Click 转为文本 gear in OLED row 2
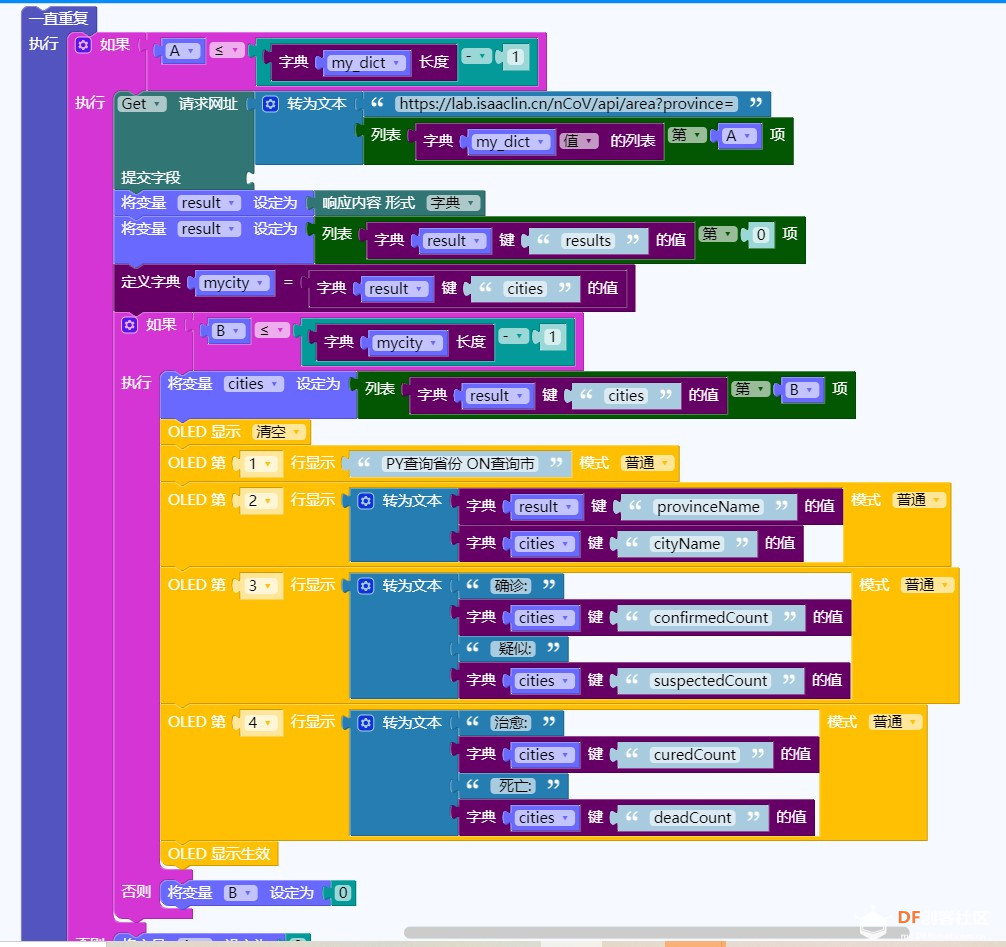1006x947 pixels. (x=365, y=500)
